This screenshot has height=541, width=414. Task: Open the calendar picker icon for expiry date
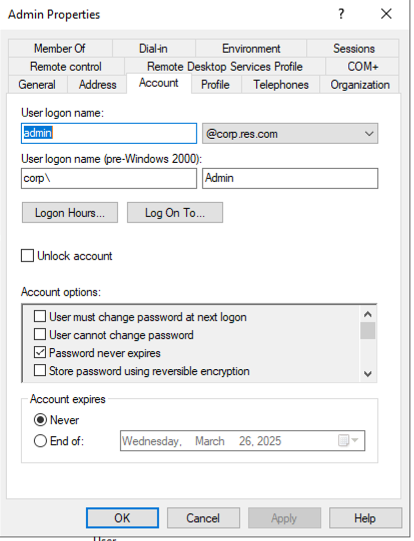point(343,441)
